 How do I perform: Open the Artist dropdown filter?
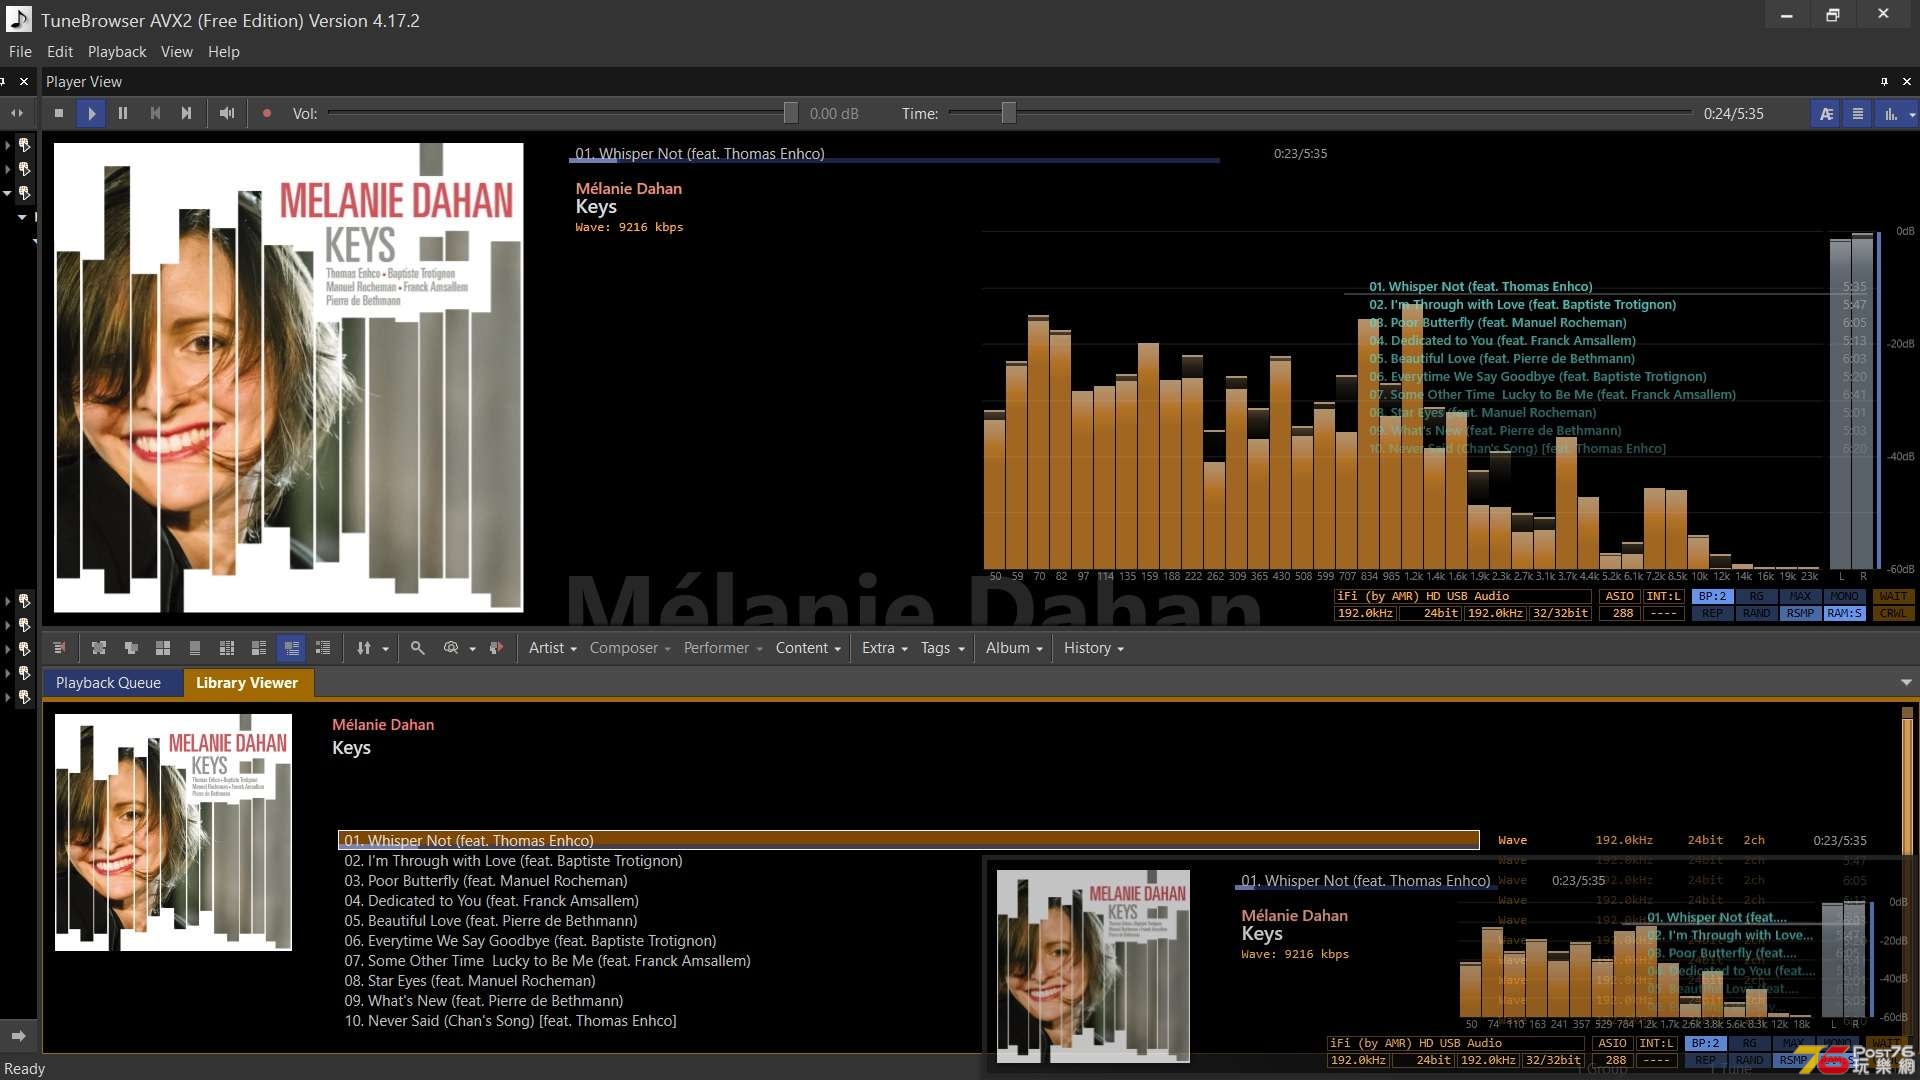pos(553,648)
